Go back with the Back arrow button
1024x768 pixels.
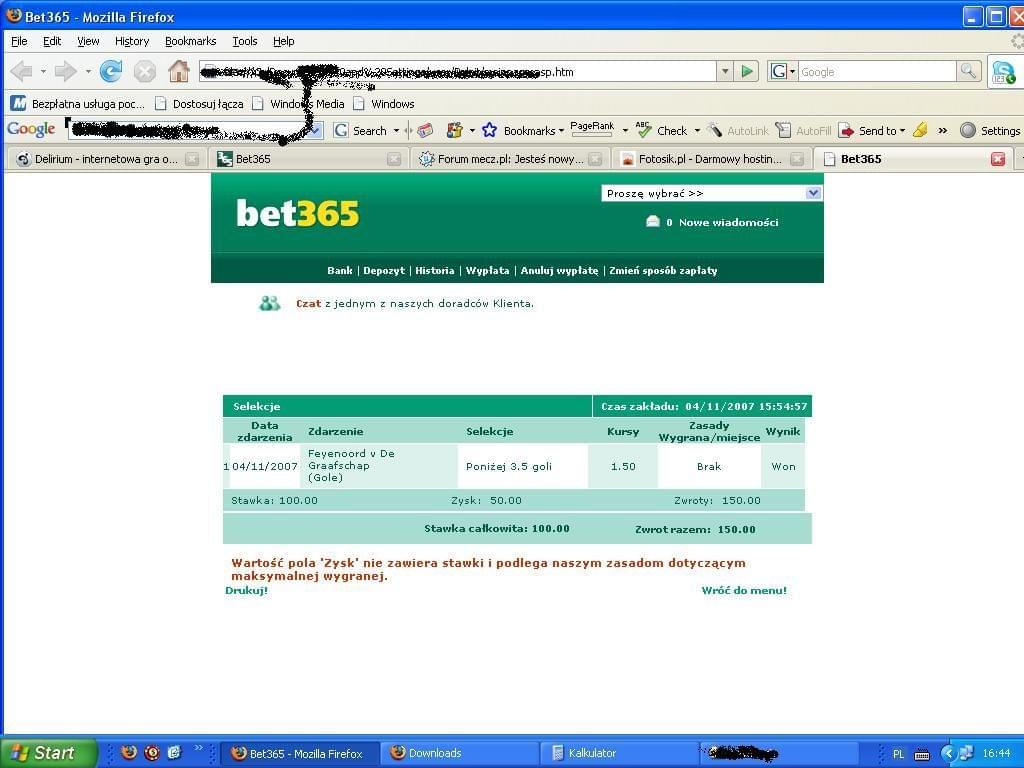(x=22, y=71)
